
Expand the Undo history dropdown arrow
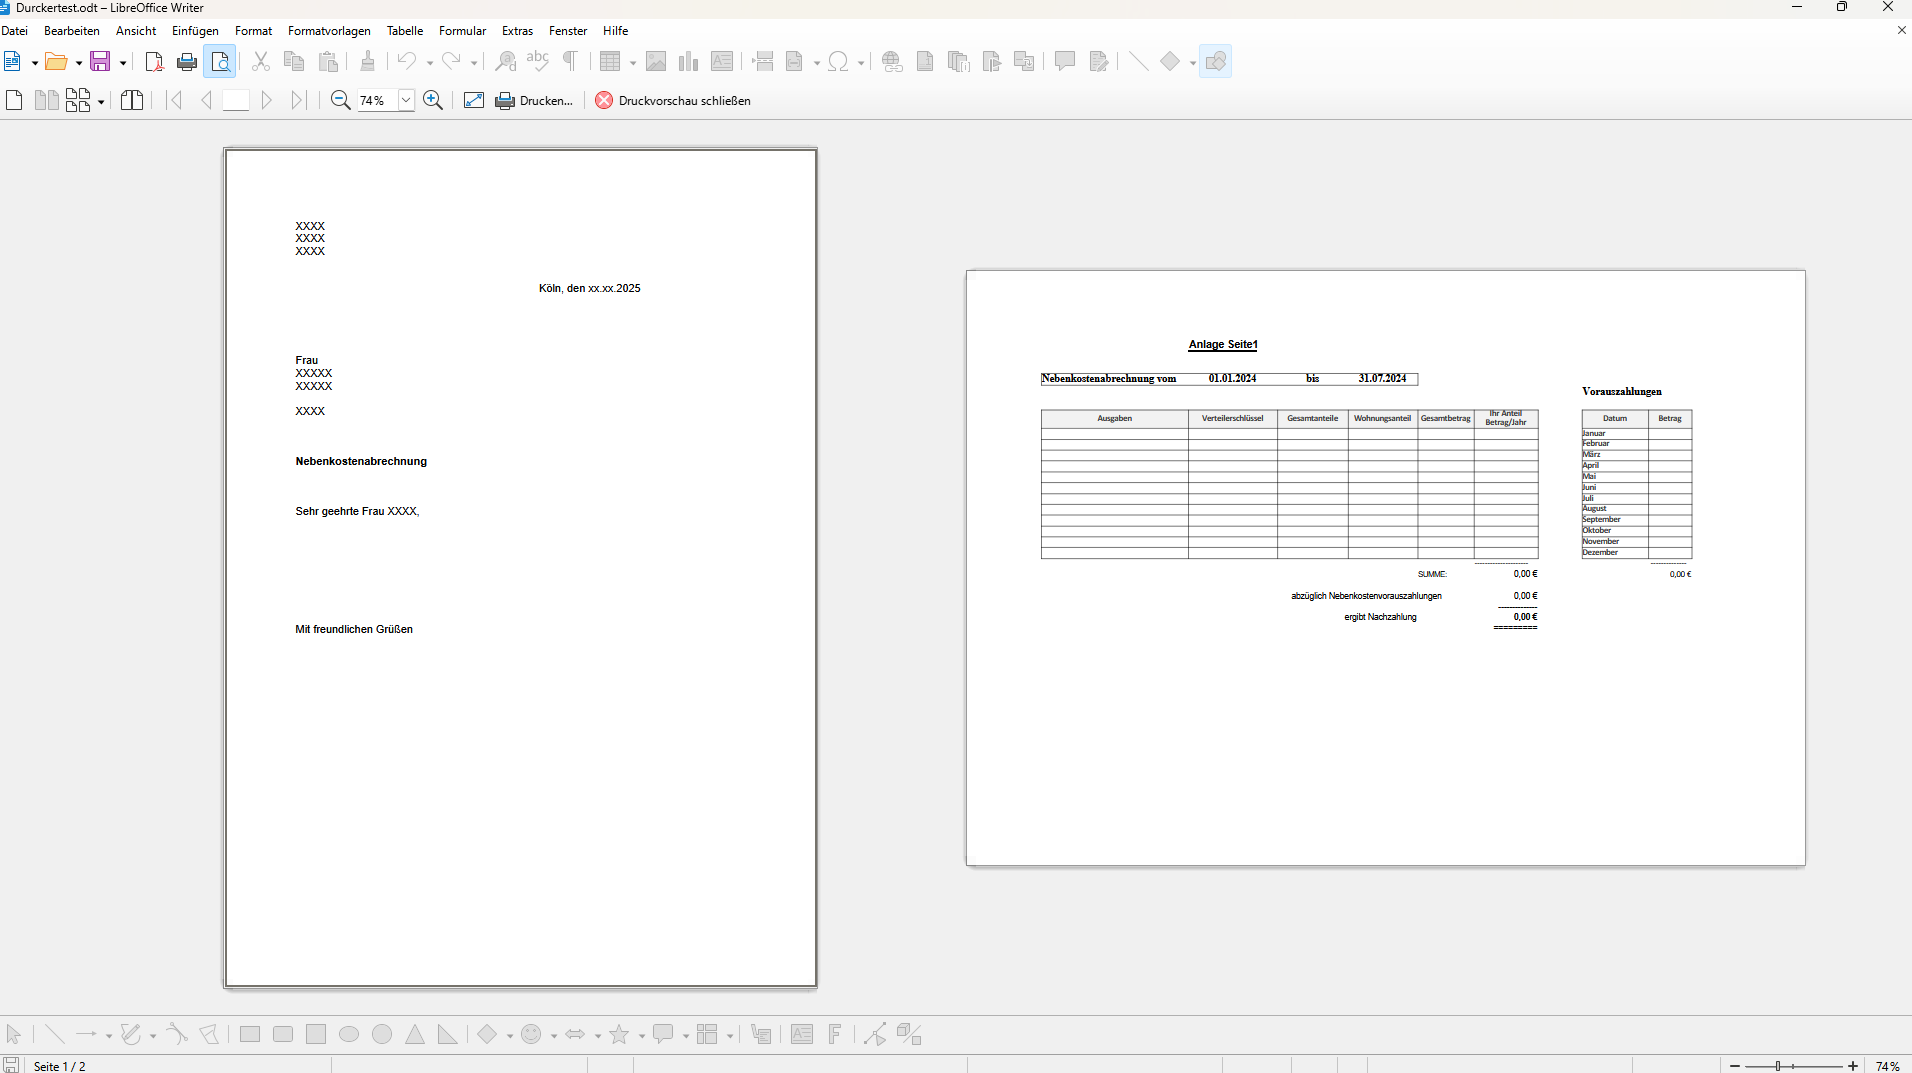click(430, 63)
